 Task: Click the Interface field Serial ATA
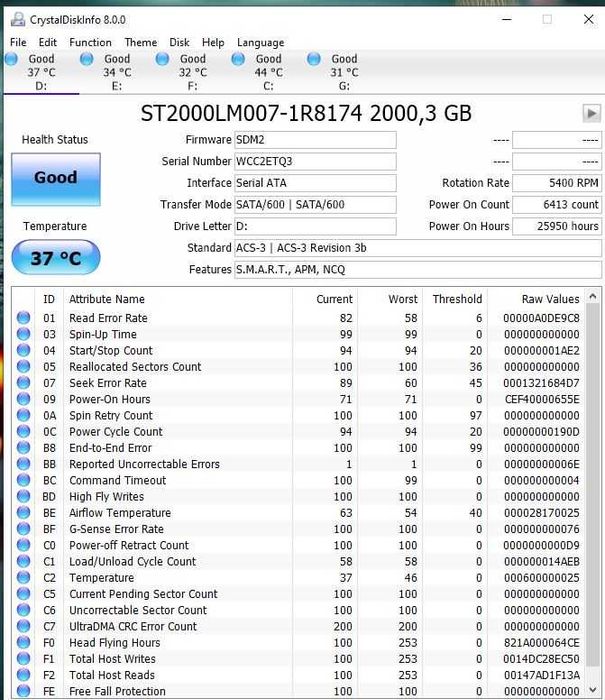(315, 183)
